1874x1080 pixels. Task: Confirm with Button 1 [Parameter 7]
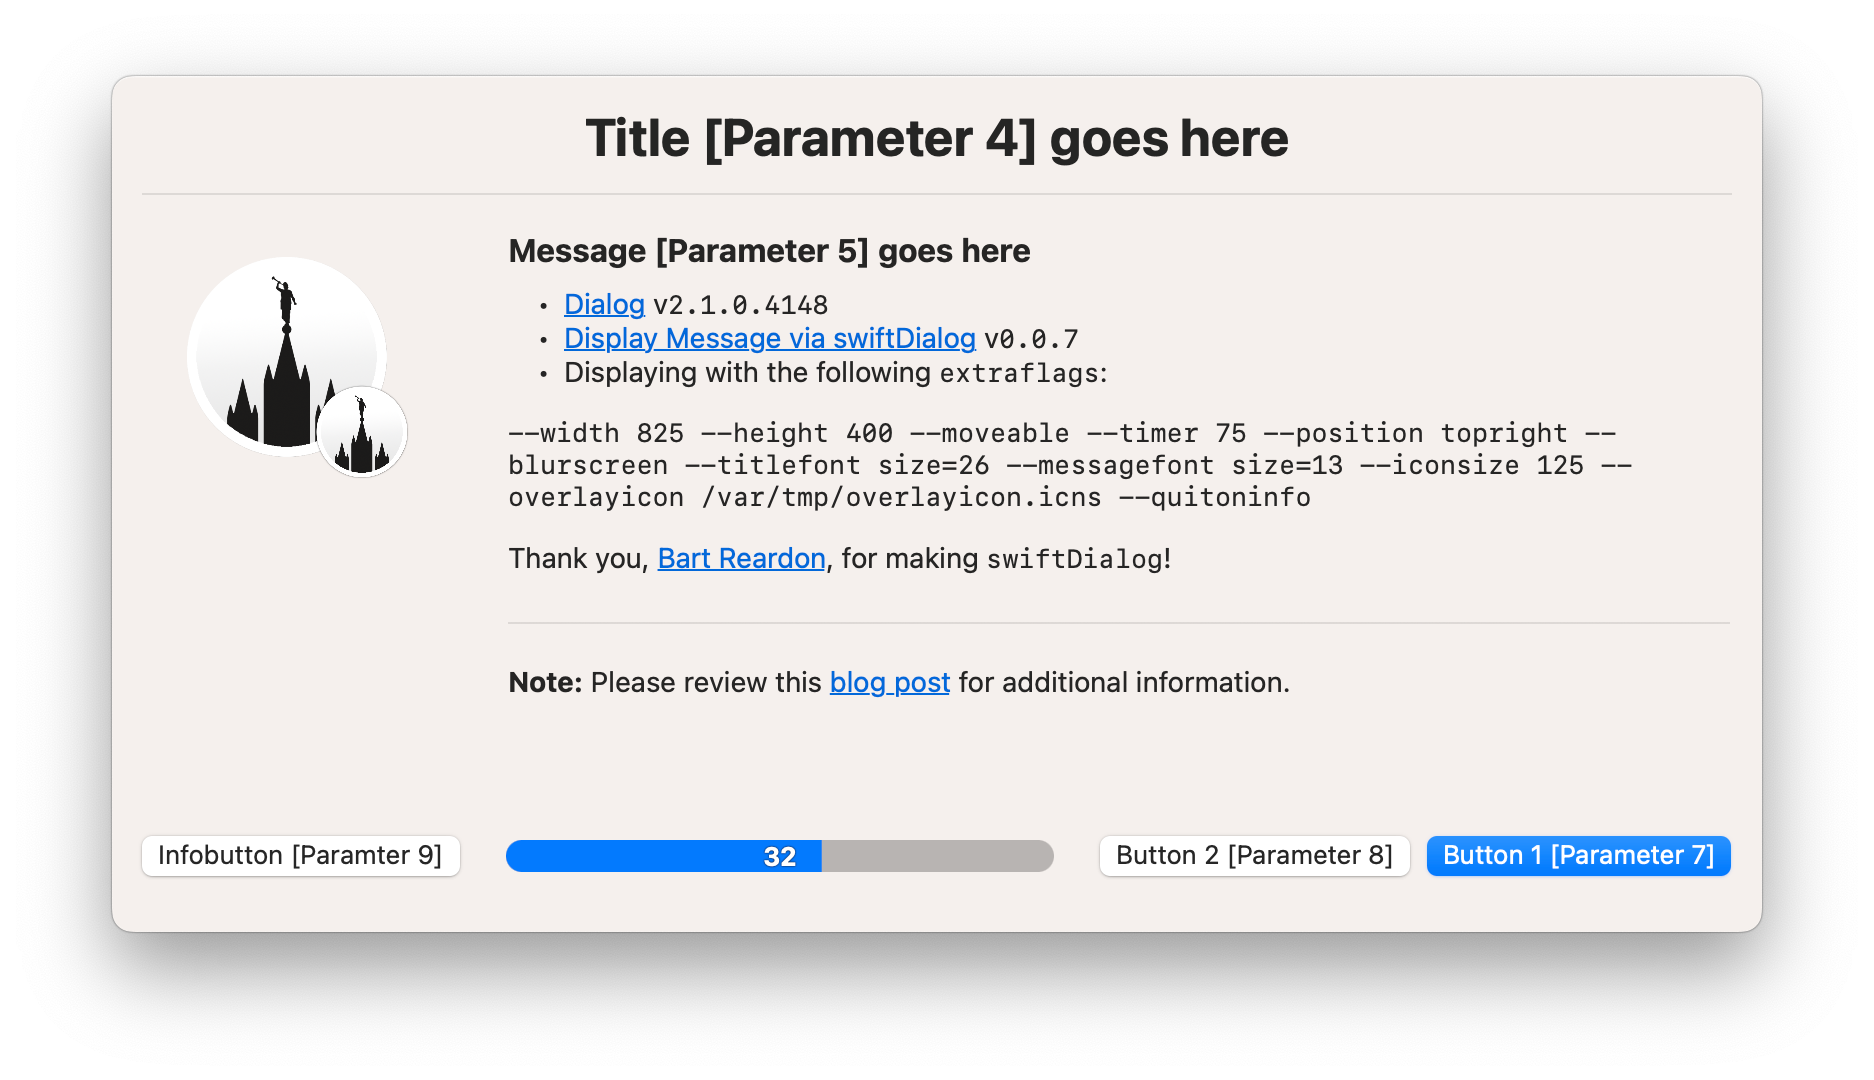click(x=1578, y=856)
